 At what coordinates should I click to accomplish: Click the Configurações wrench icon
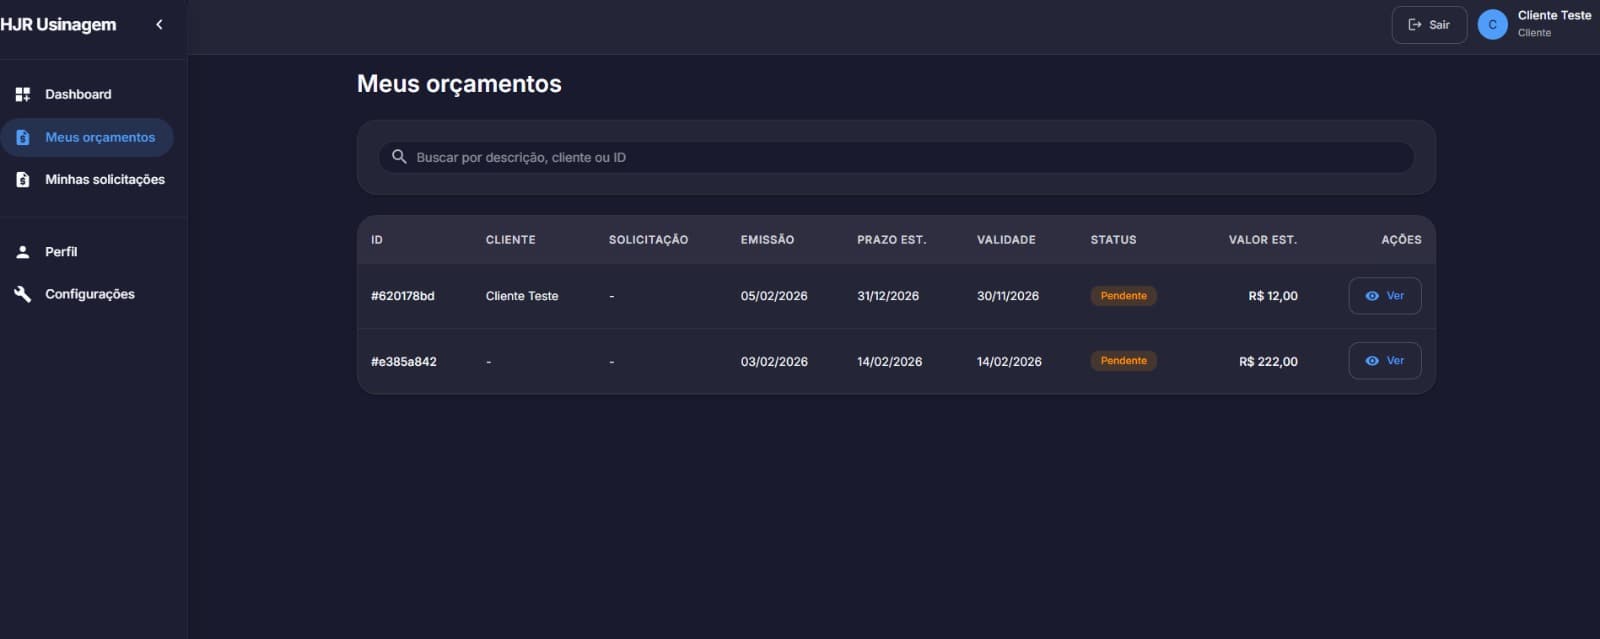coord(23,294)
